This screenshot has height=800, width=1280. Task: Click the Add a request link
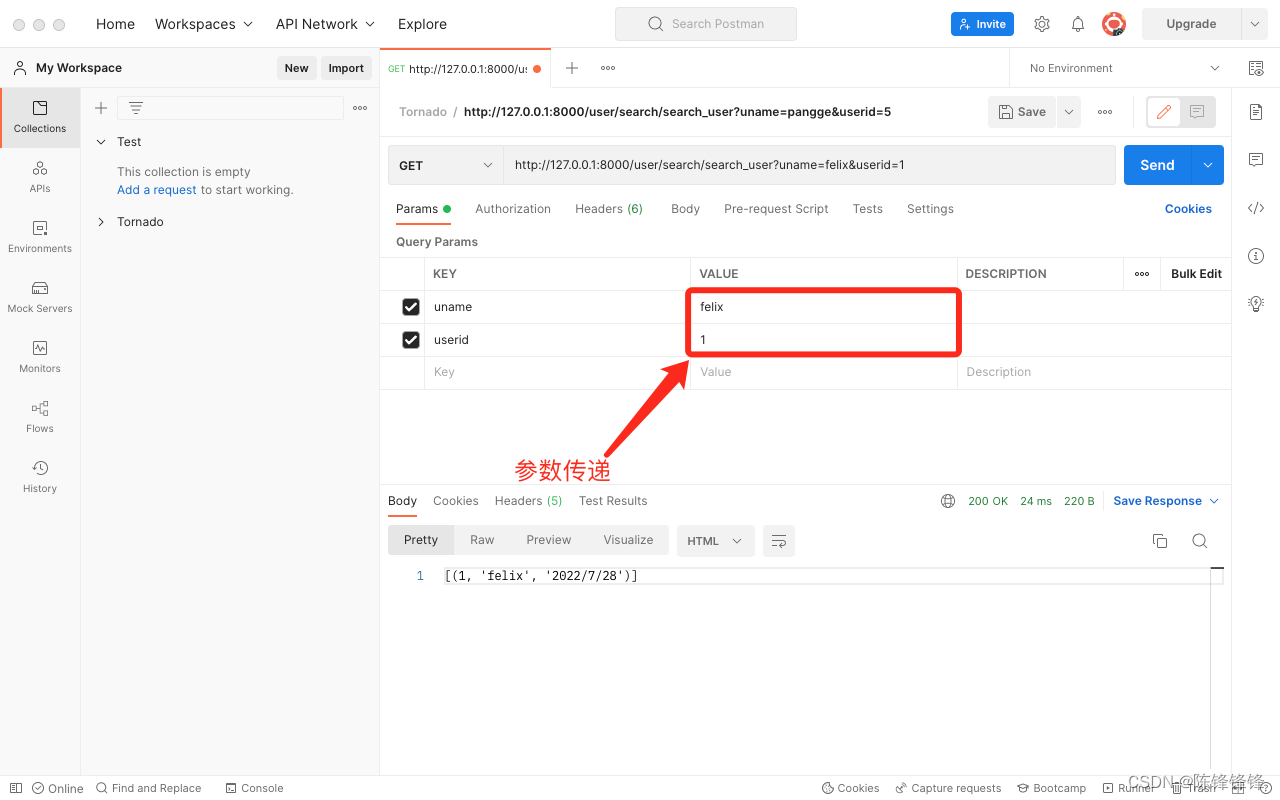point(157,190)
